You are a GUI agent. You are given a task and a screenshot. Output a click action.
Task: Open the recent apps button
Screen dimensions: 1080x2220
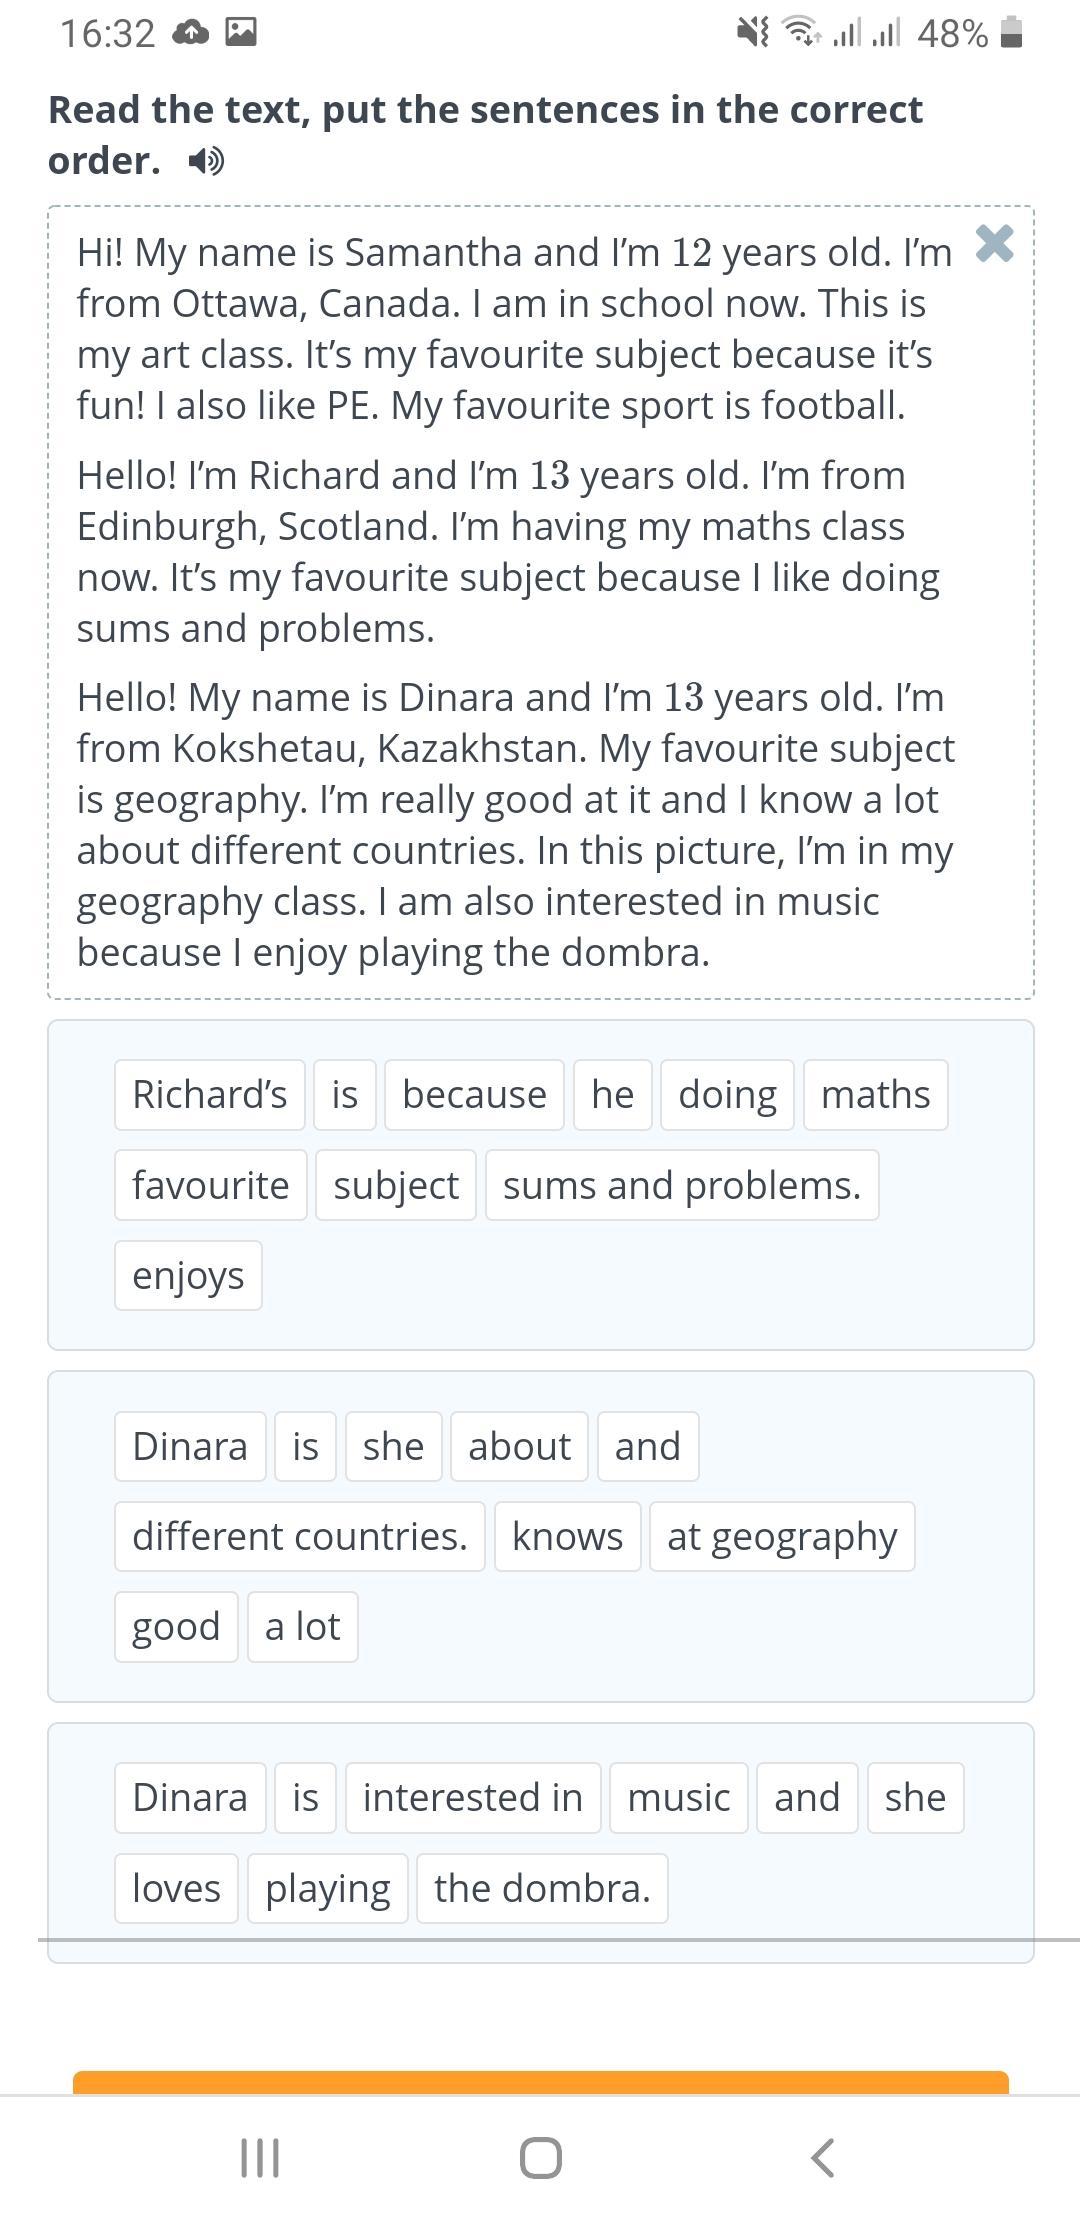point(260,2158)
